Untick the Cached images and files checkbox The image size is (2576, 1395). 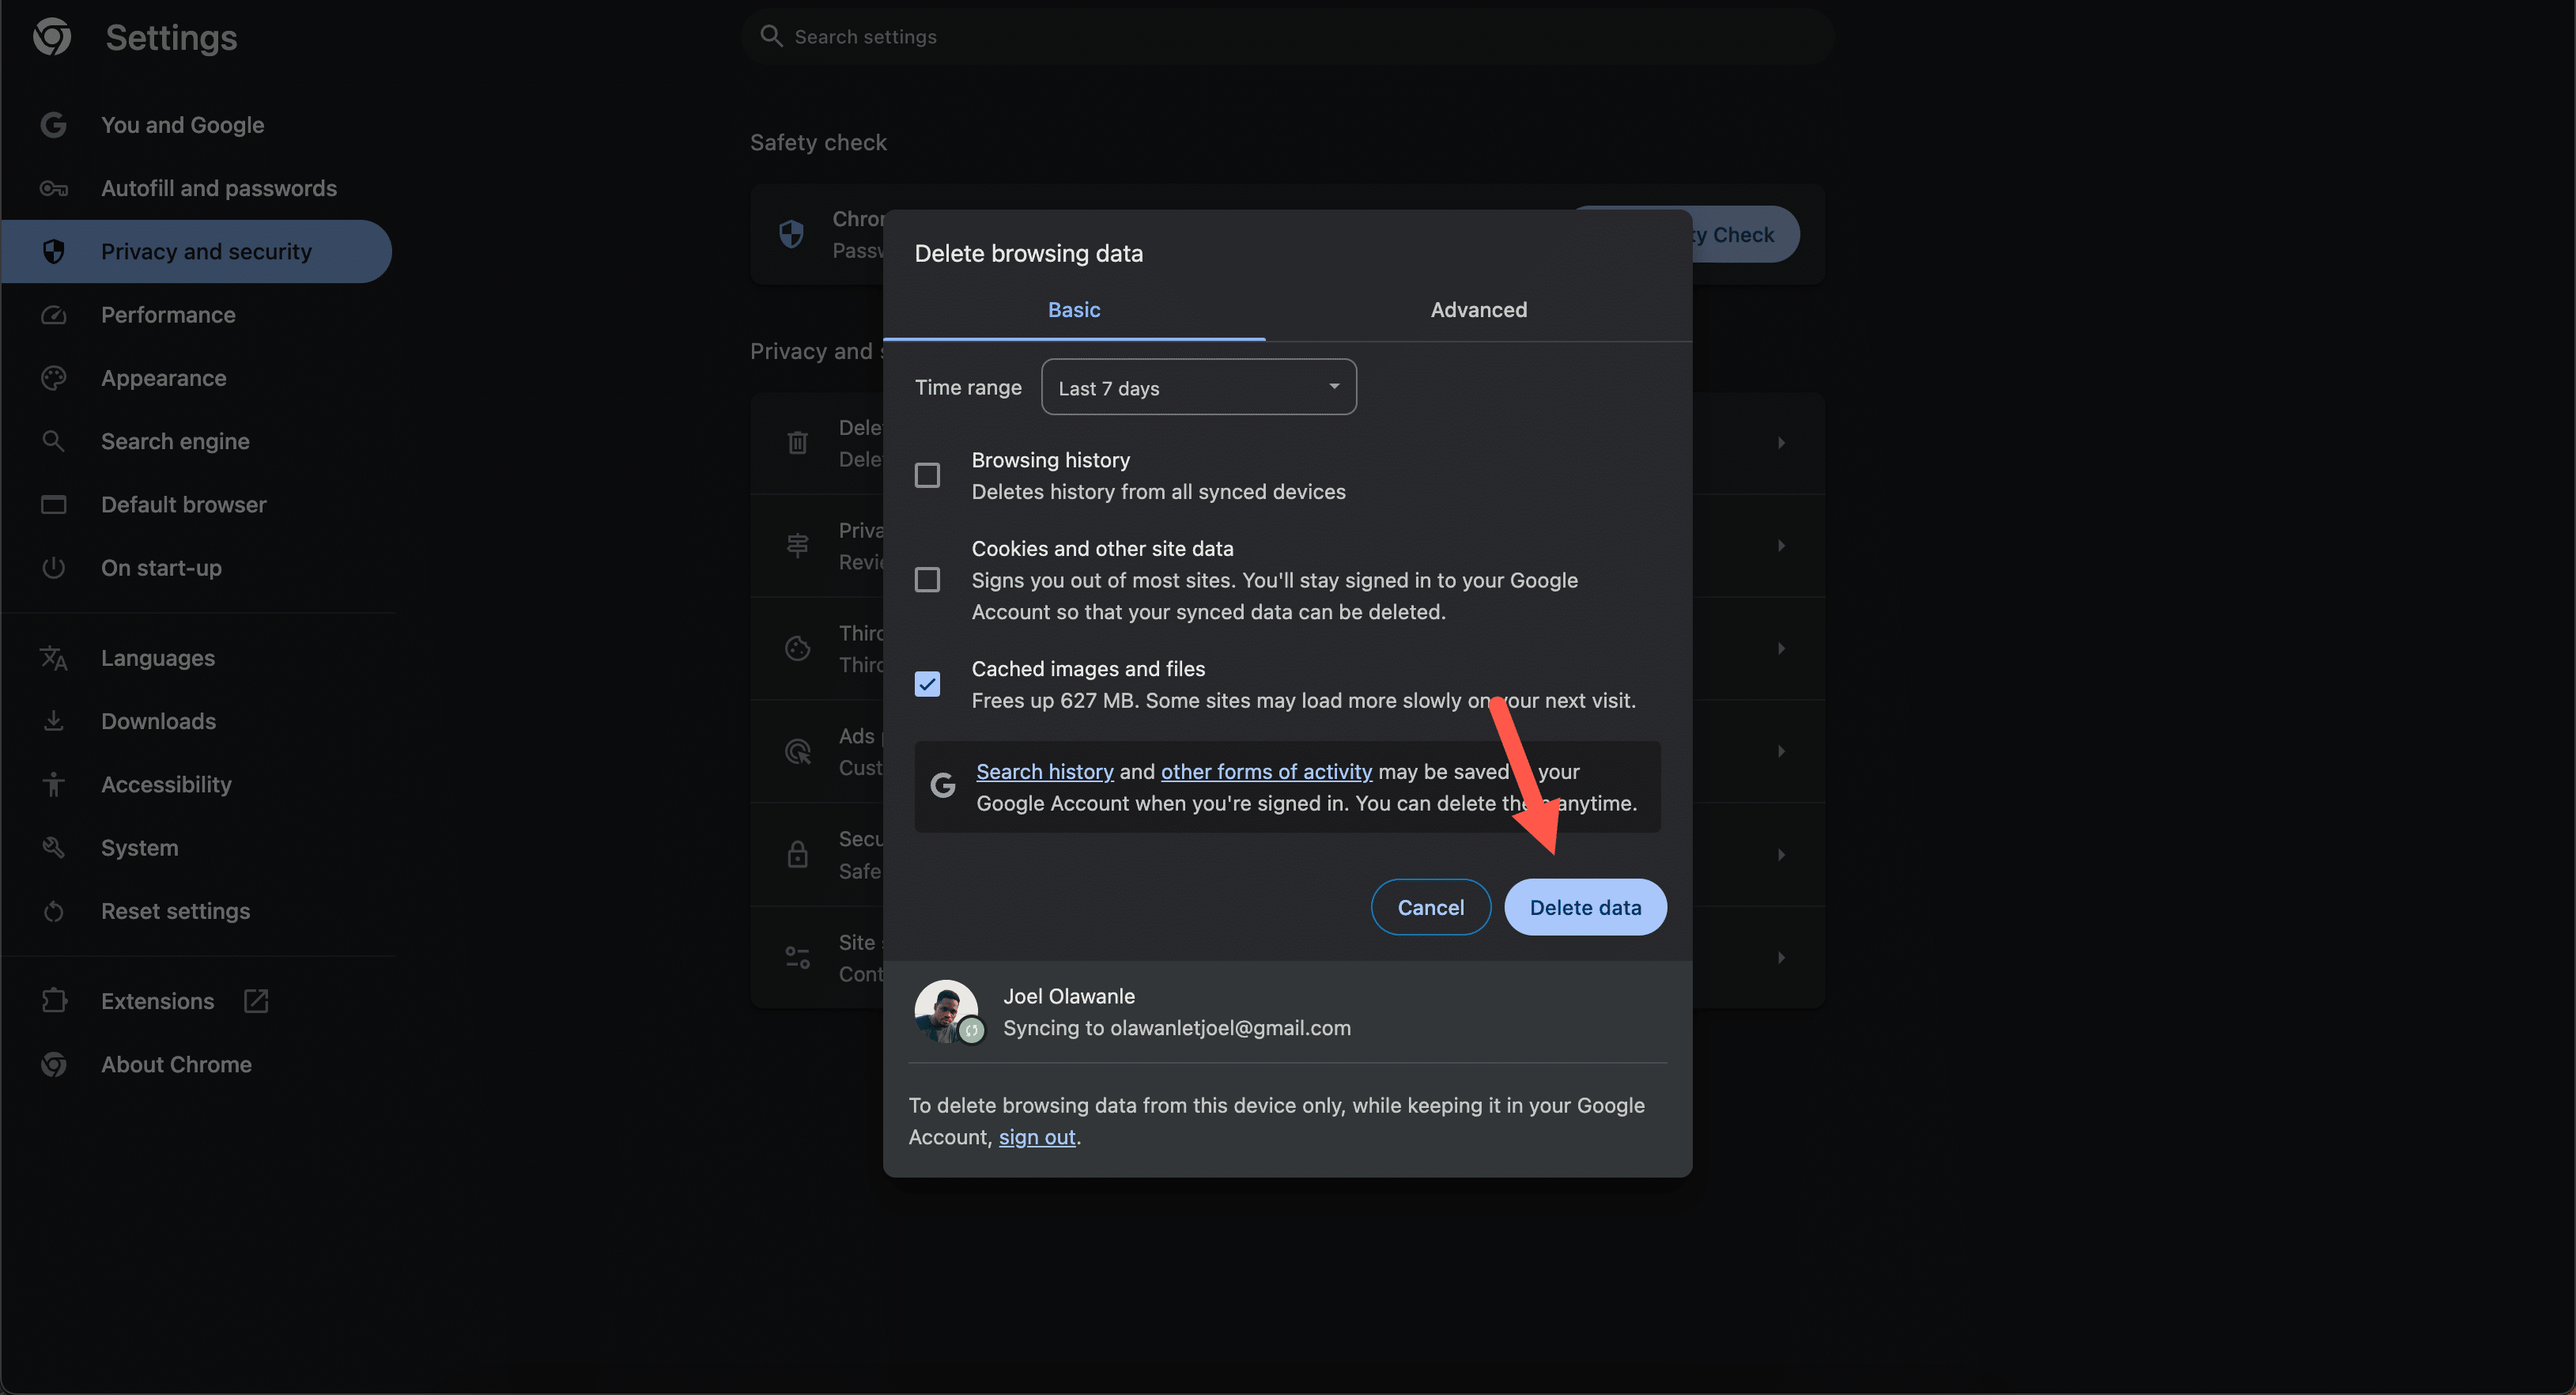(x=927, y=684)
